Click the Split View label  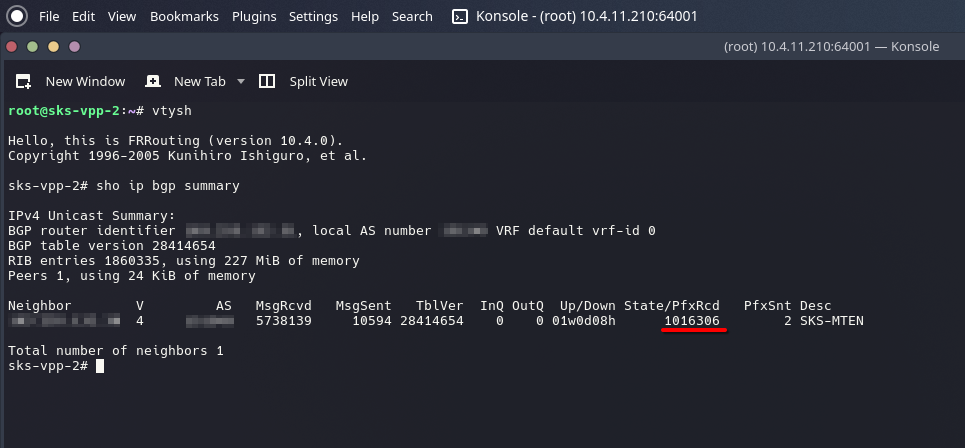tap(319, 81)
